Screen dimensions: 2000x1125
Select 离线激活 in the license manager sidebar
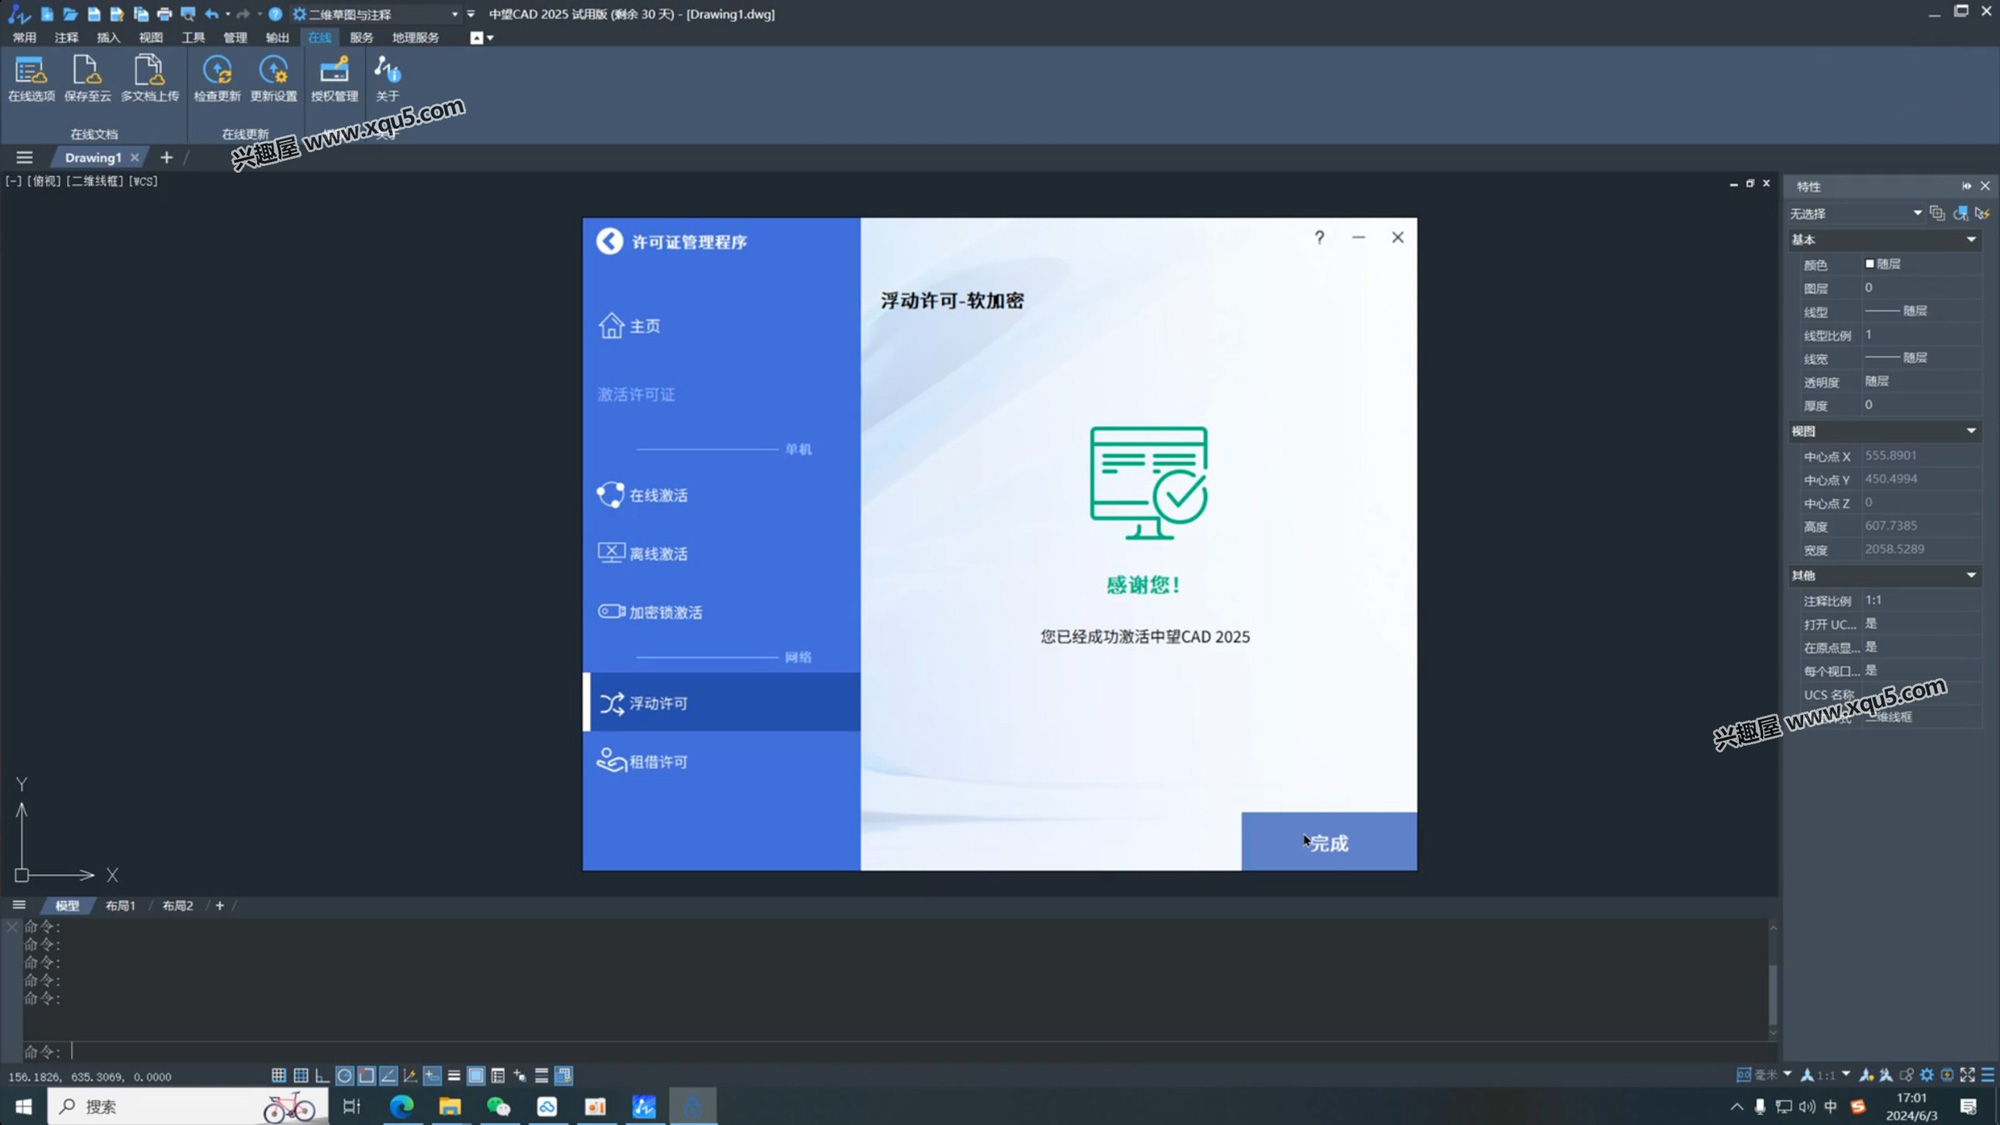tap(721, 553)
